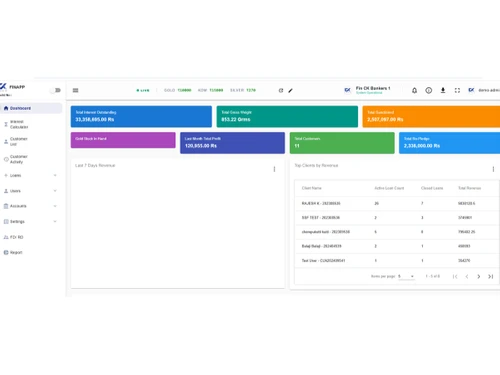Open the hamburger menu in top bar
Image resolution: width=500 pixels, height=375 pixels.
pyautogui.click(x=76, y=90)
